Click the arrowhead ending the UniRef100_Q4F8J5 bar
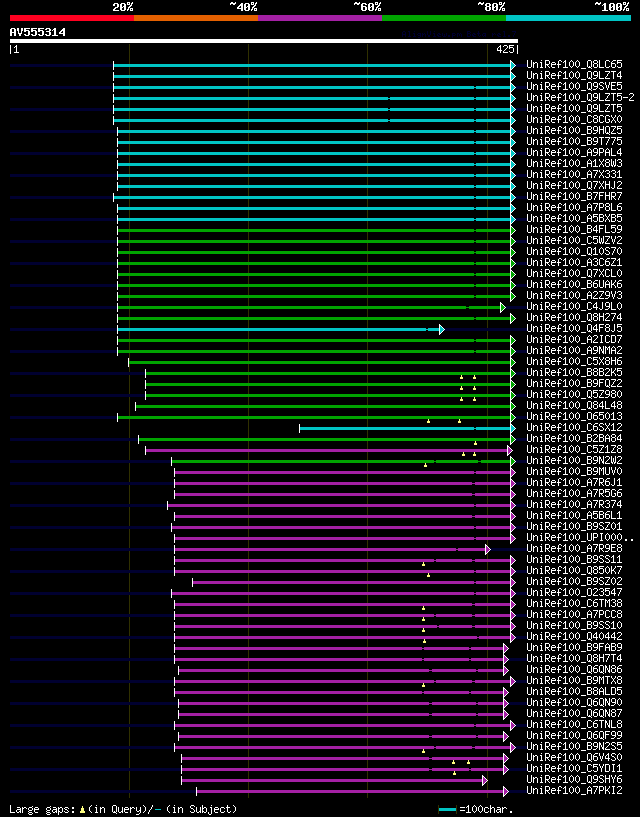 point(442,329)
